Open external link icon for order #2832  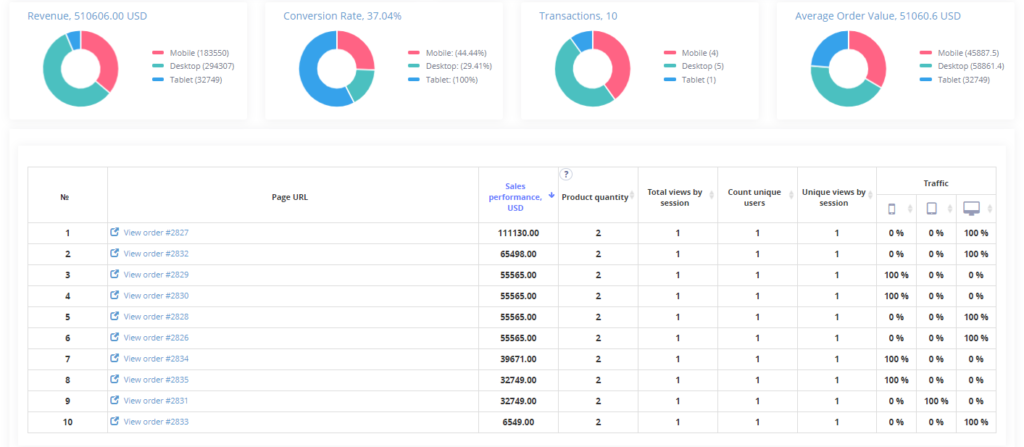point(115,253)
